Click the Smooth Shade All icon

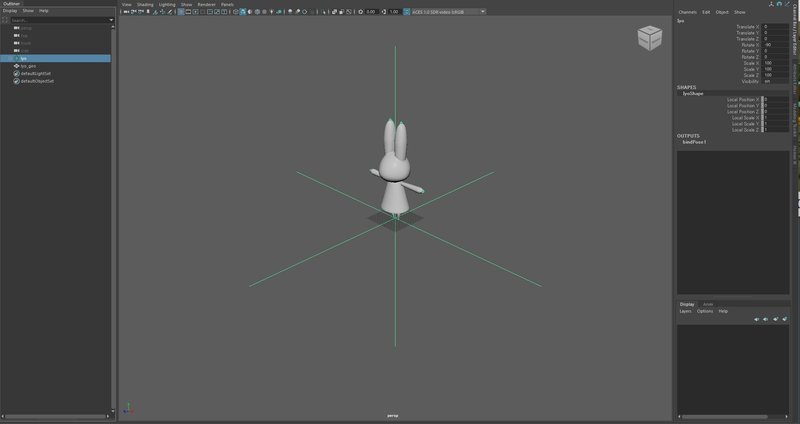coord(242,11)
